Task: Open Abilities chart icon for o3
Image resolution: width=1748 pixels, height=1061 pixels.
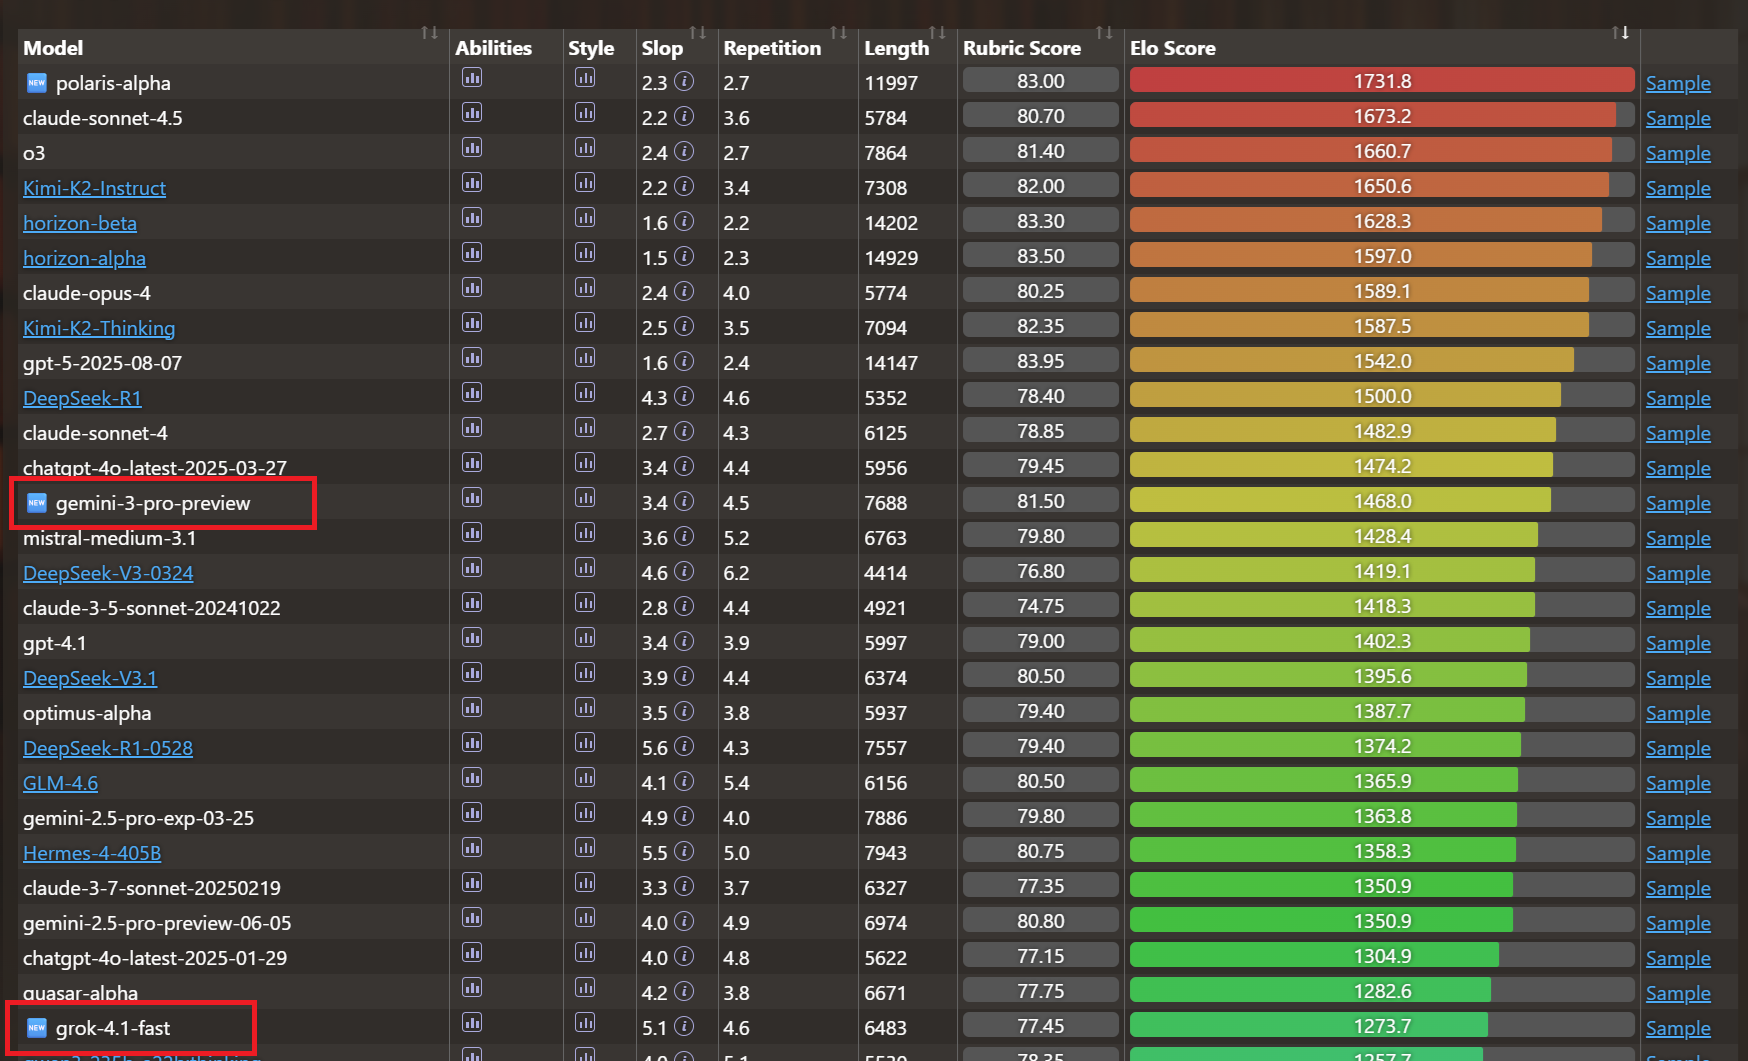Action: (x=472, y=148)
